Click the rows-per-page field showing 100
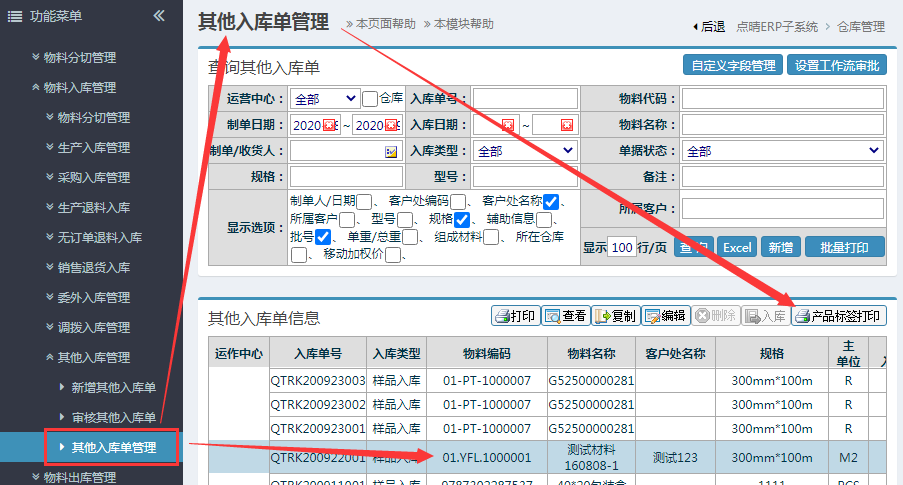 [622, 247]
